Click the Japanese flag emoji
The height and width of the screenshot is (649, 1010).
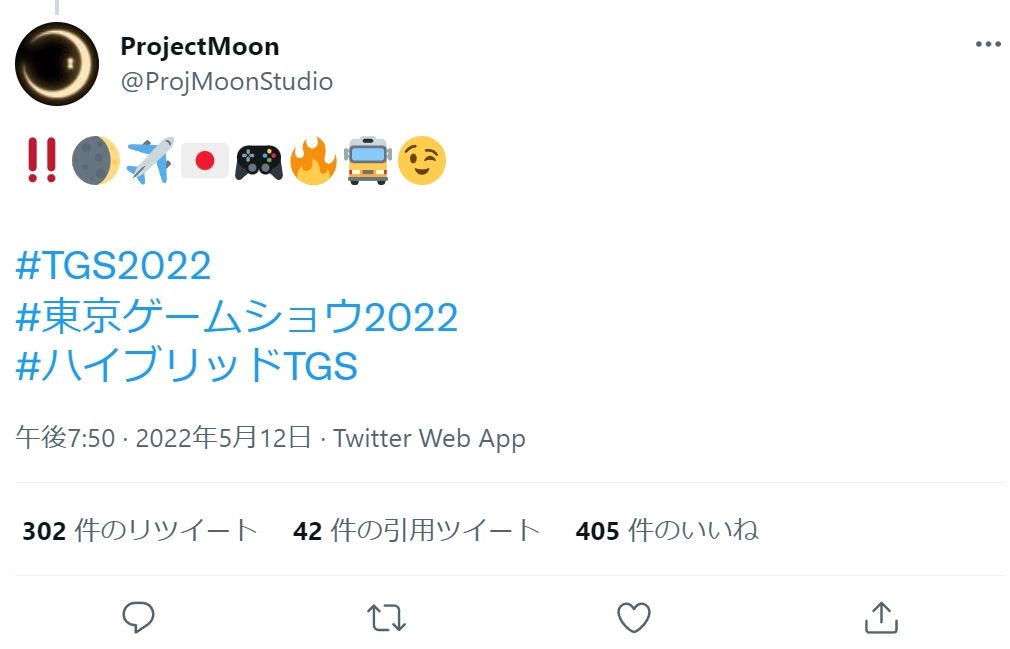point(205,161)
